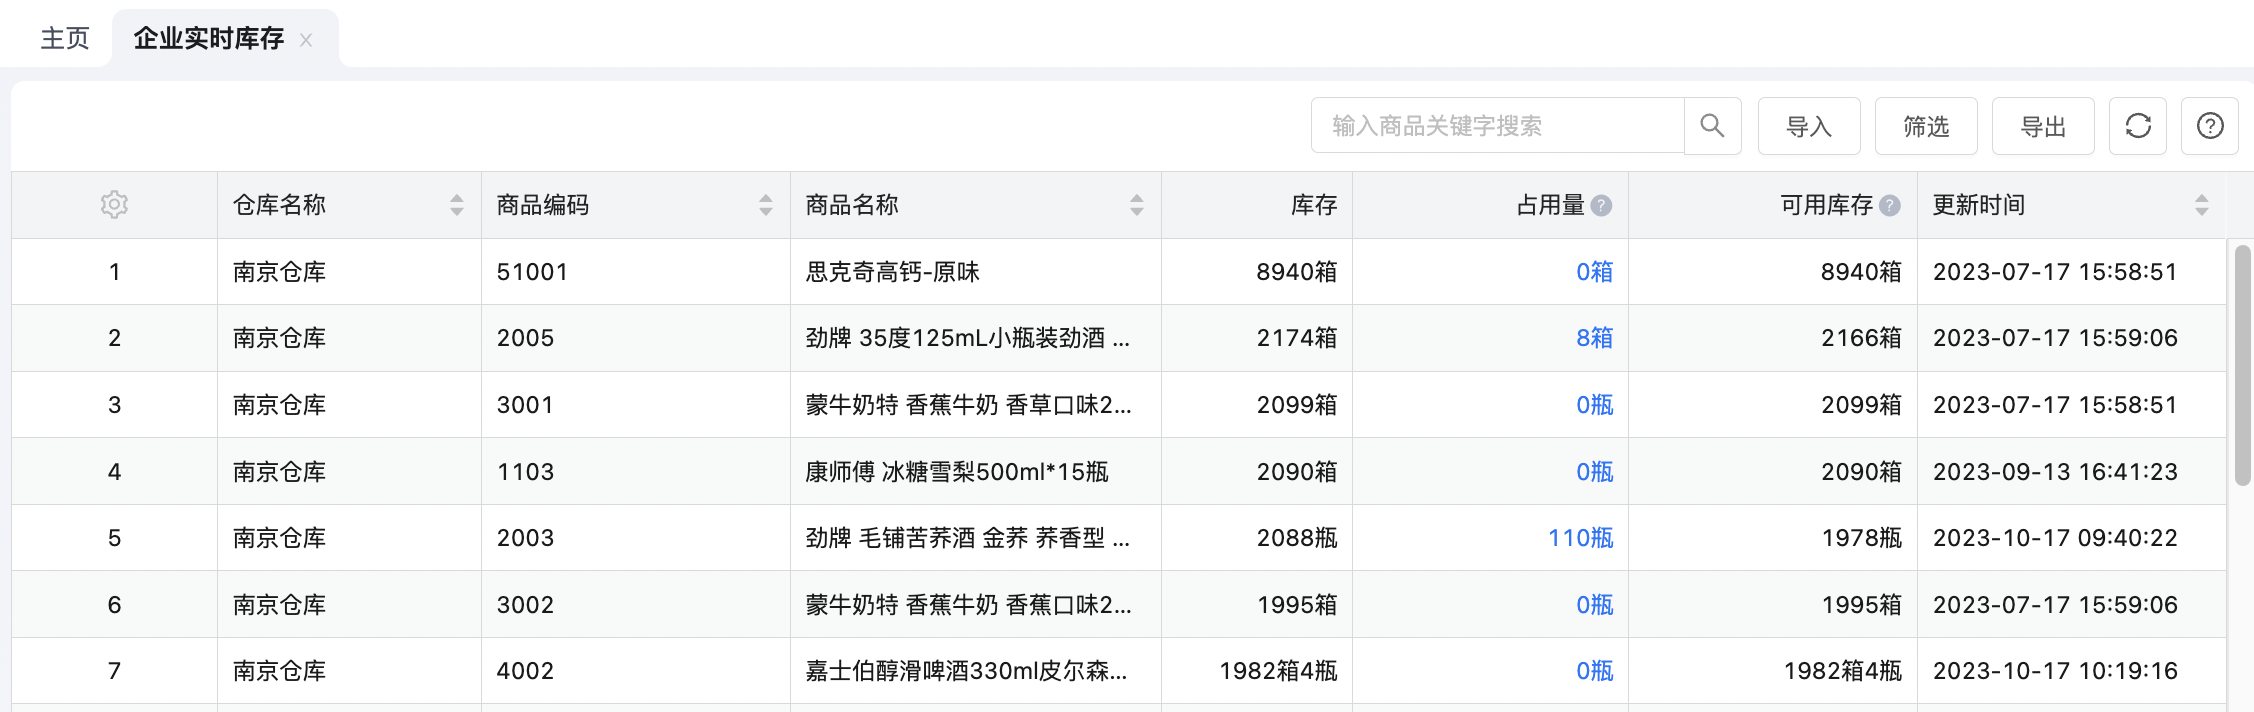Click product code 4002

coord(525,671)
